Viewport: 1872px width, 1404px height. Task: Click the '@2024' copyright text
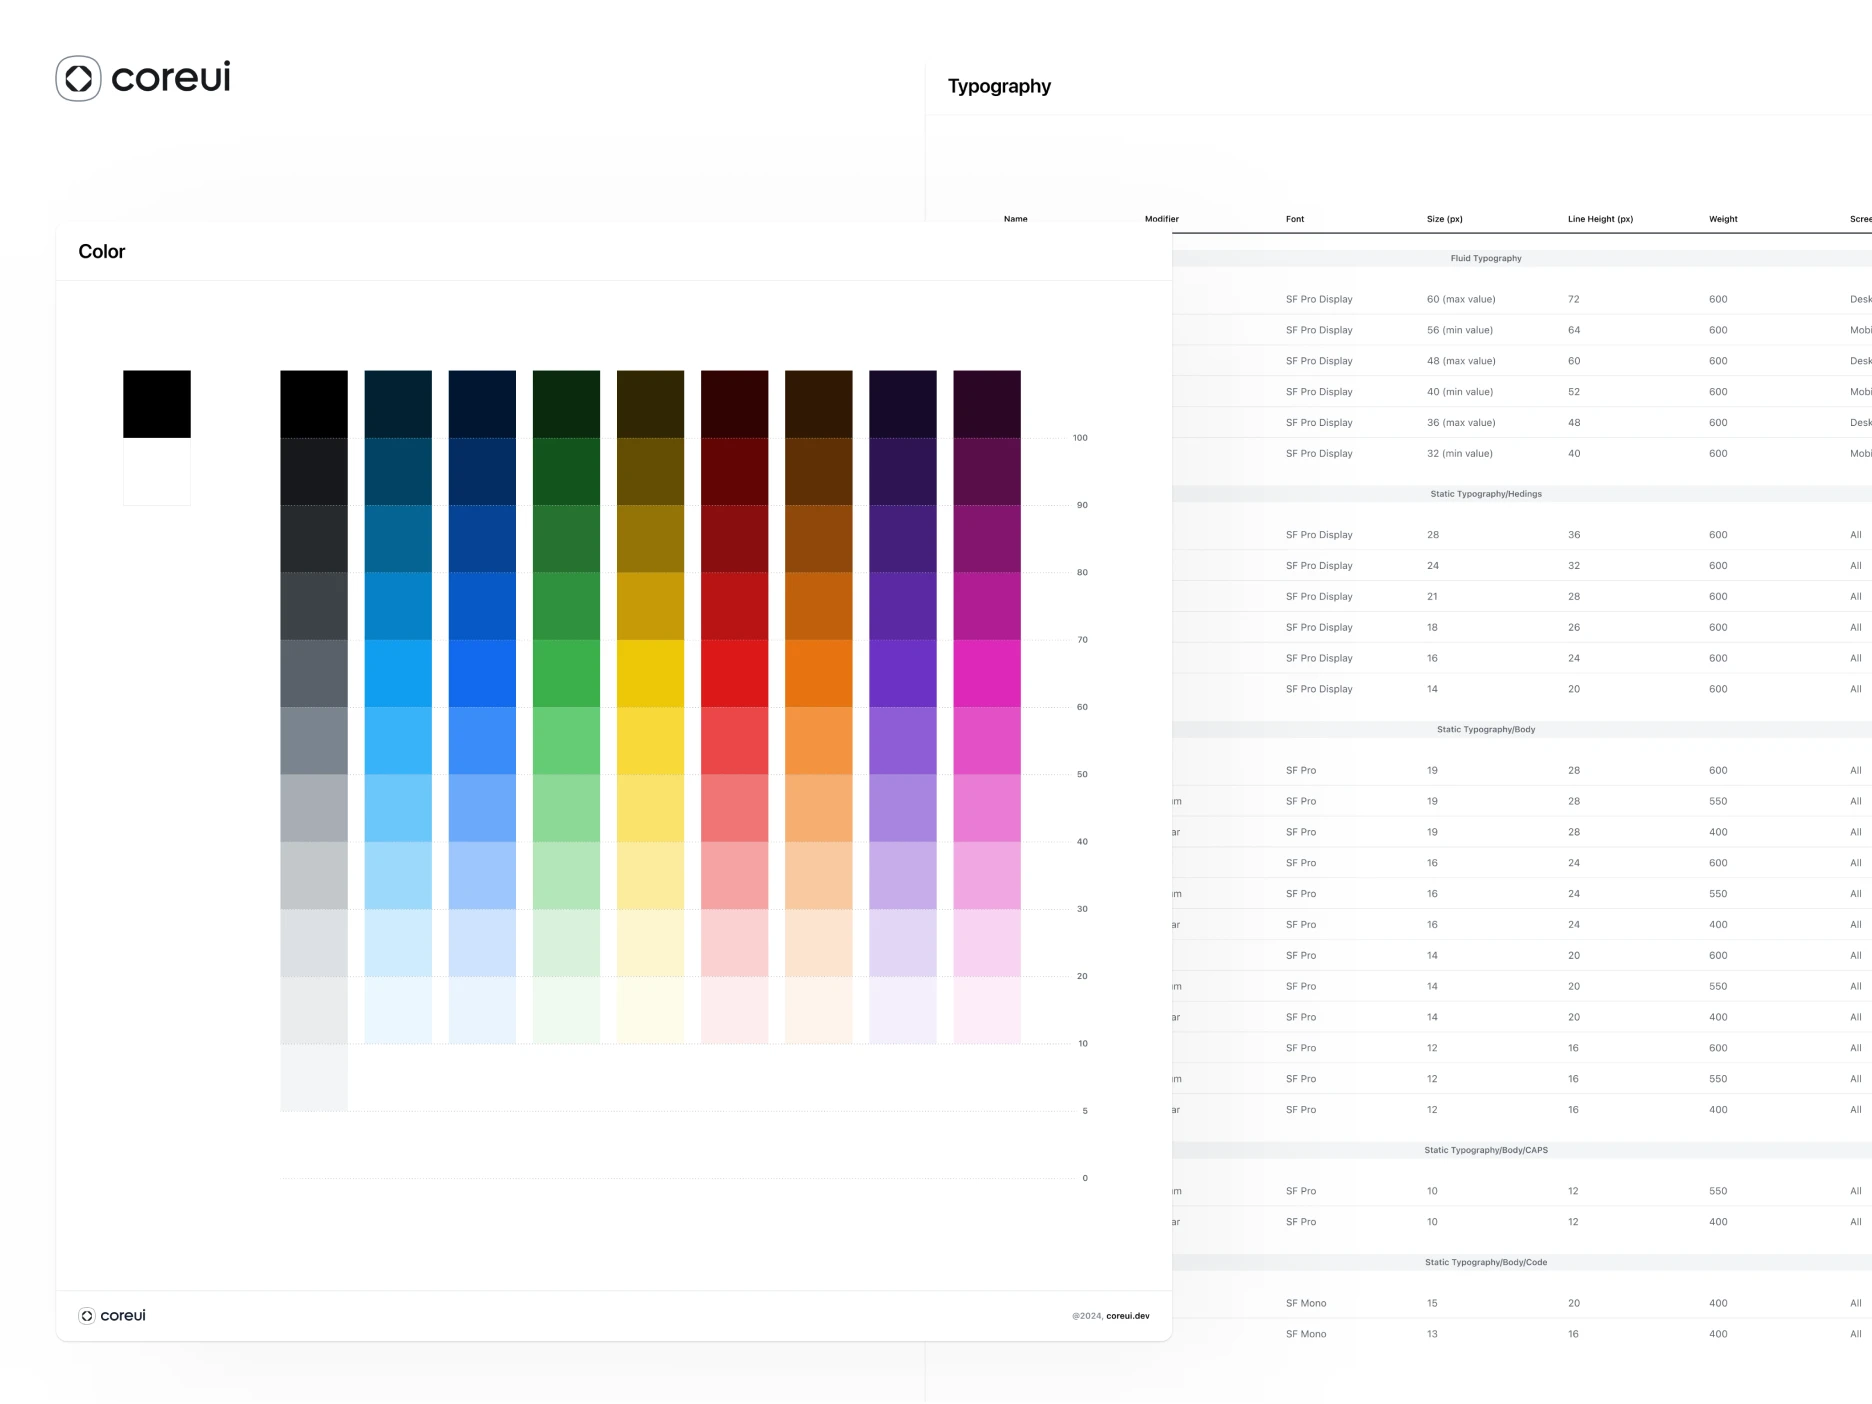tap(1087, 1316)
